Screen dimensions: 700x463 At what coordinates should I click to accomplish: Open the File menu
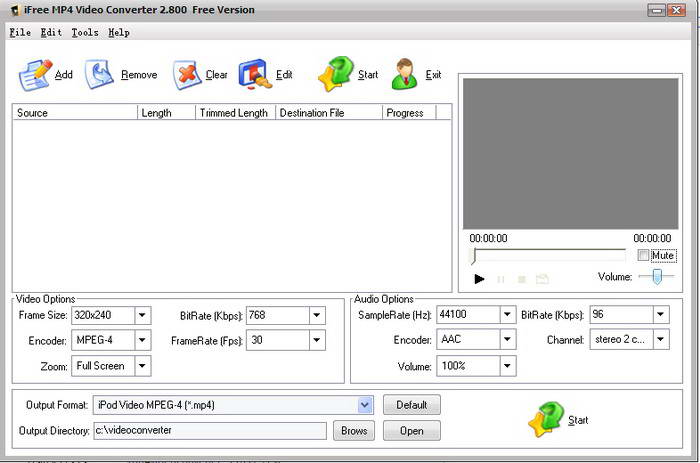tap(21, 33)
